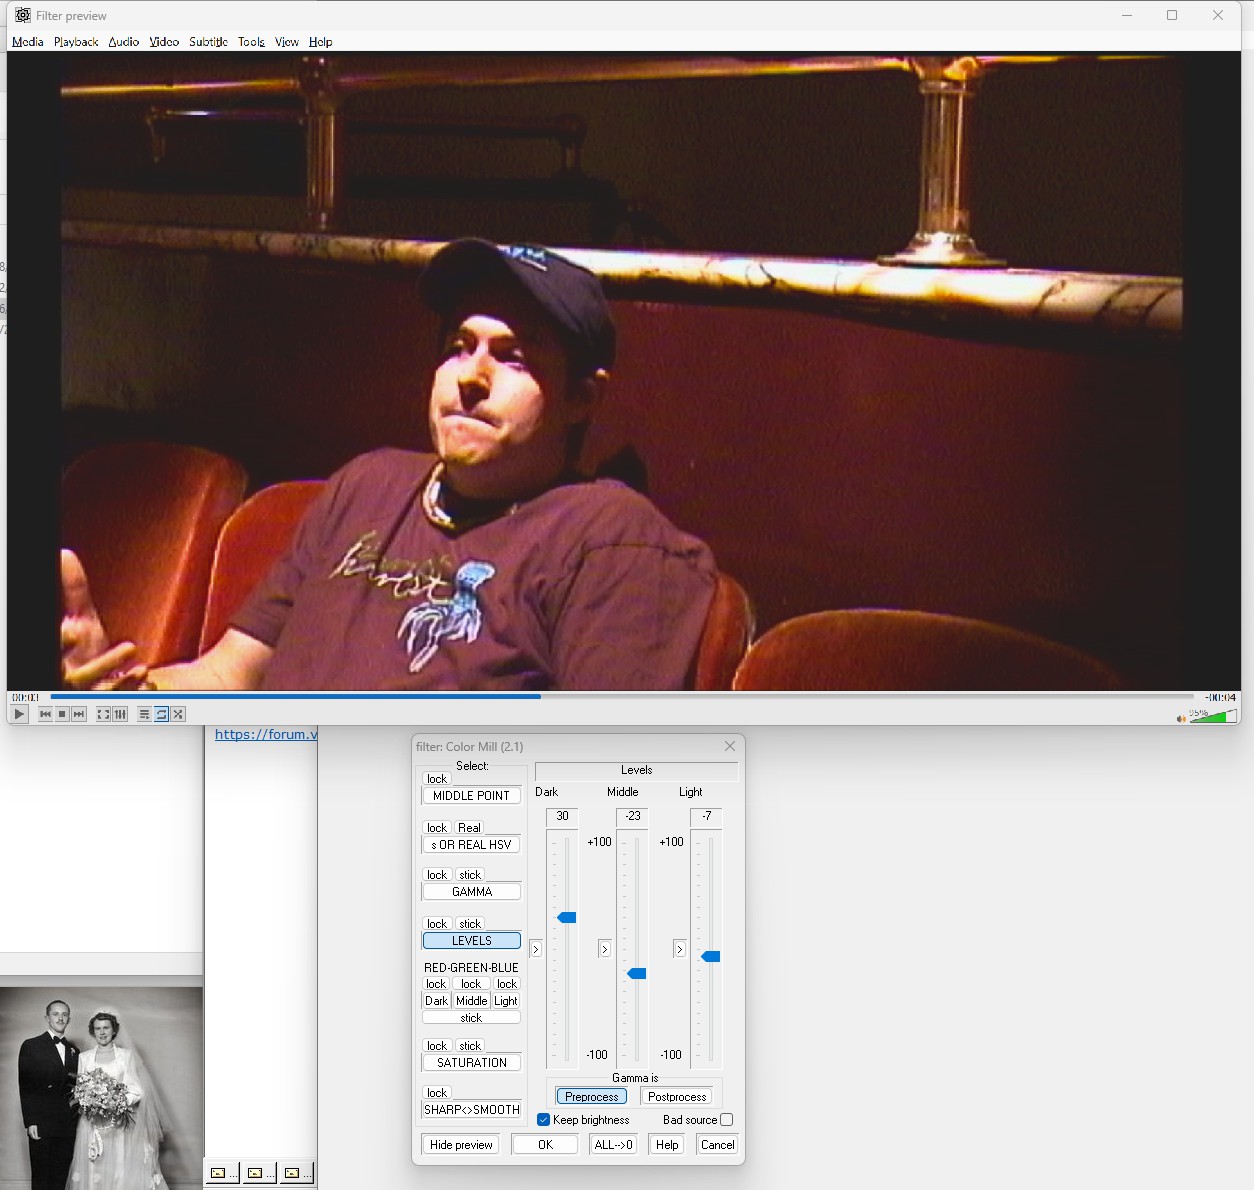
Task: Select the SATURATION mode
Action: (471, 1063)
